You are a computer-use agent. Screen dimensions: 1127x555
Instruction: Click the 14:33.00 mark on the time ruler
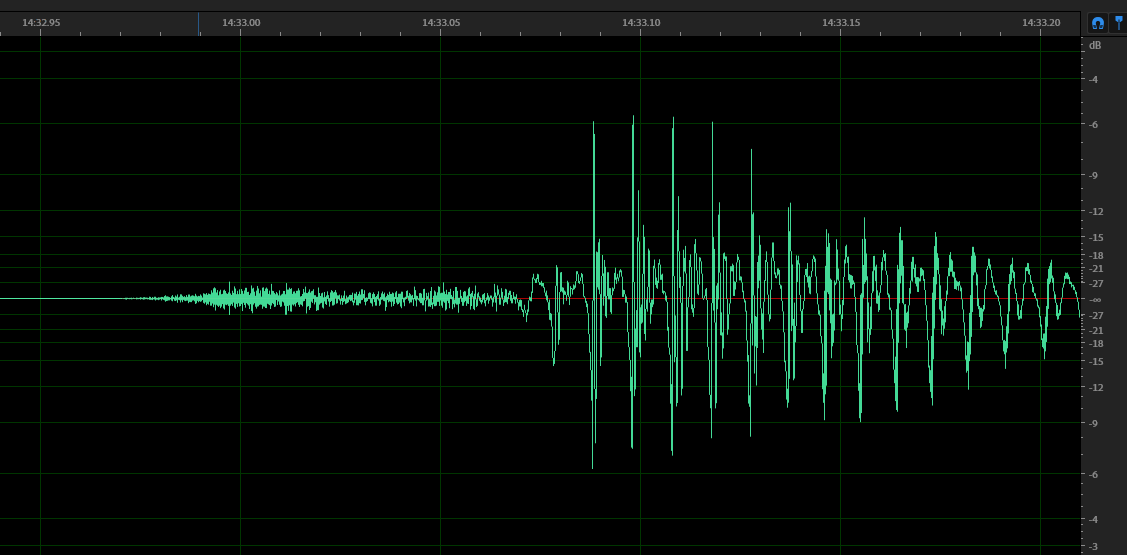241,22
